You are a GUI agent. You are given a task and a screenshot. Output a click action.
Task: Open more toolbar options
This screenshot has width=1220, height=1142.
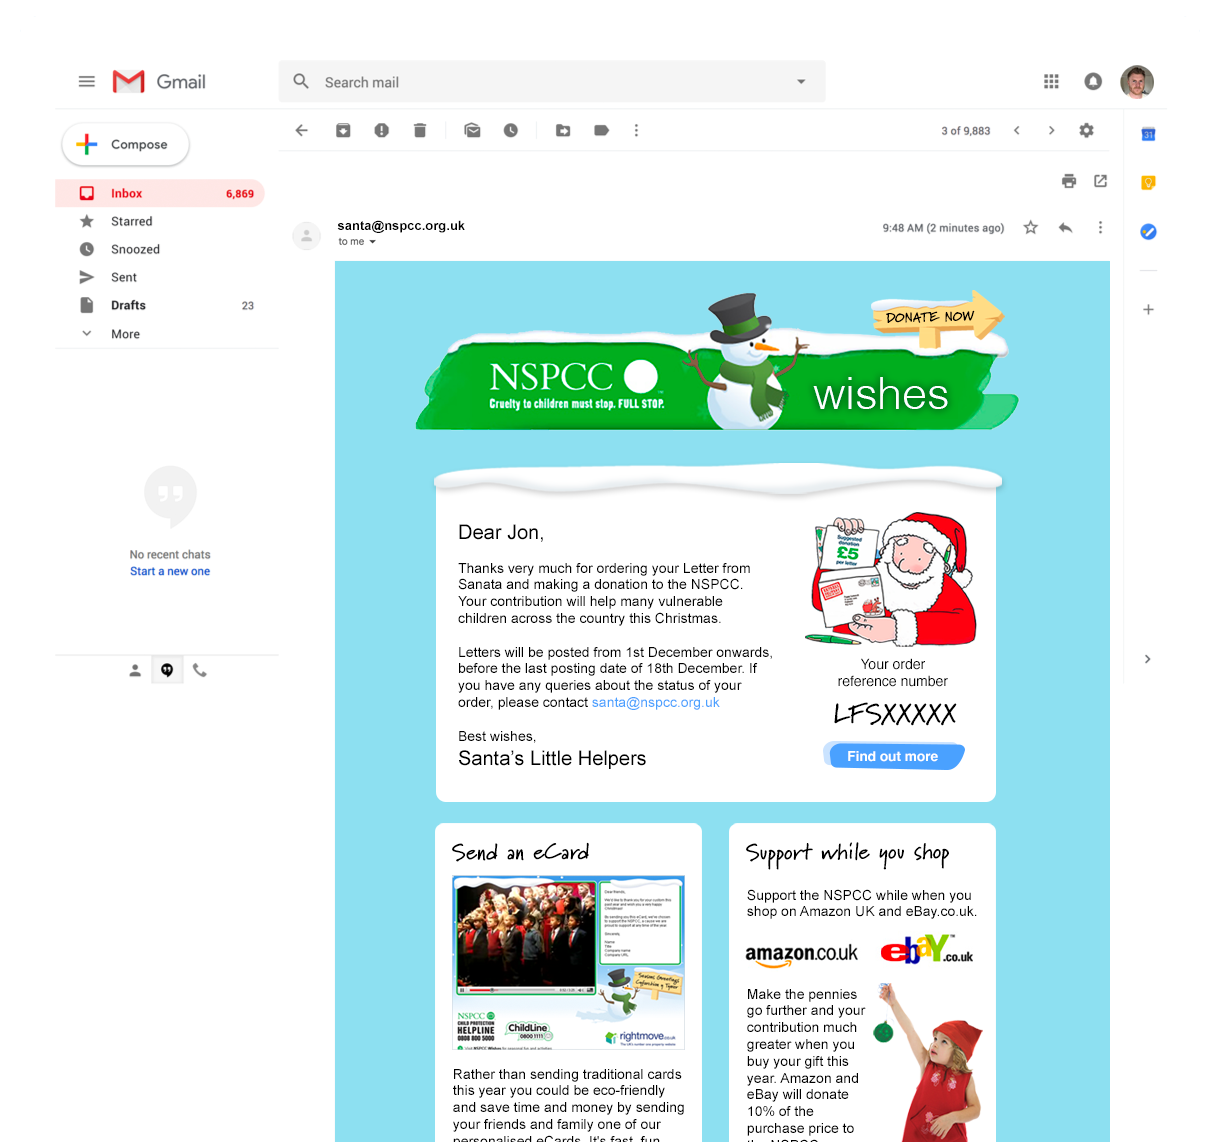tap(636, 130)
